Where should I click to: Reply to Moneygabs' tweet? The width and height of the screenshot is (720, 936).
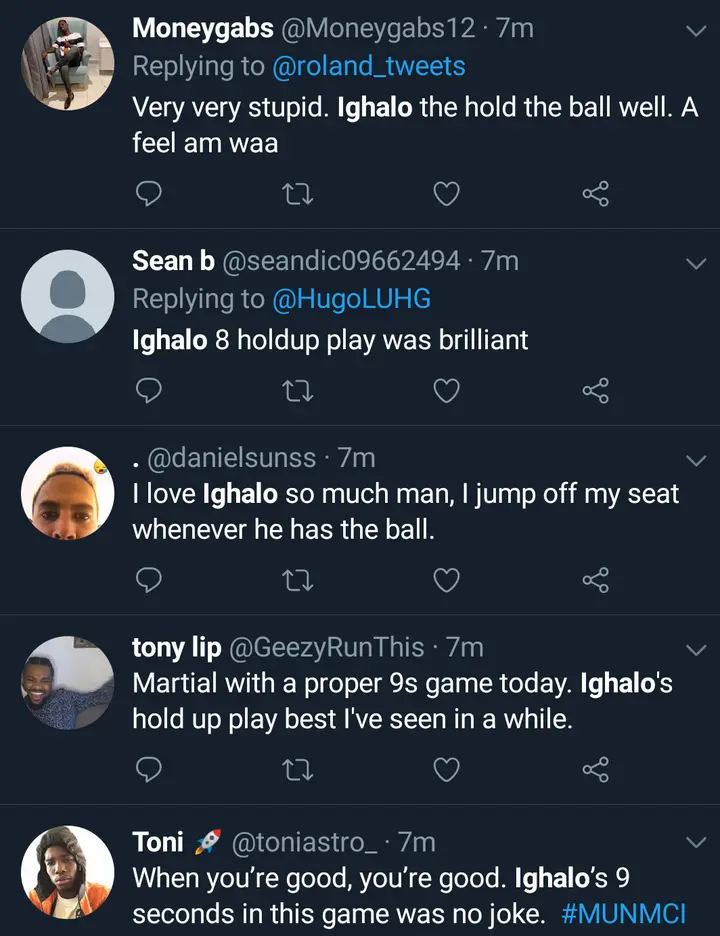pyautogui.click(x=148, y=194)
